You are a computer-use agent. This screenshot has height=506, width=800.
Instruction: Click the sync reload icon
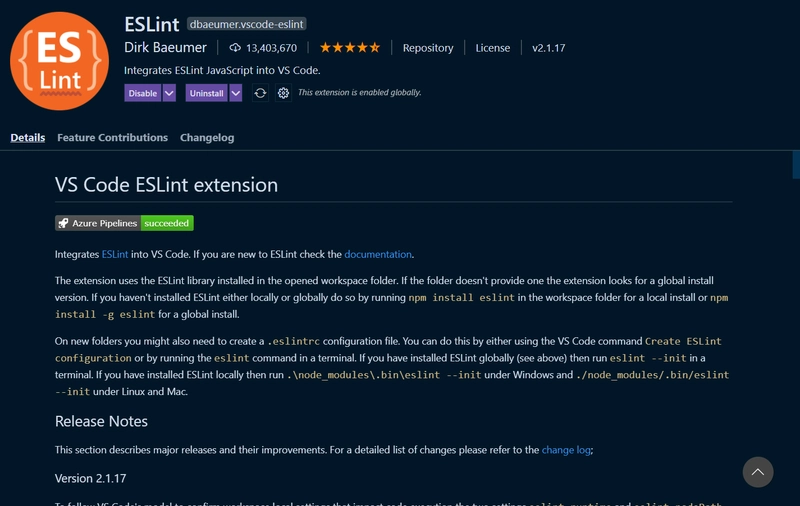click(x=260, y=93)
